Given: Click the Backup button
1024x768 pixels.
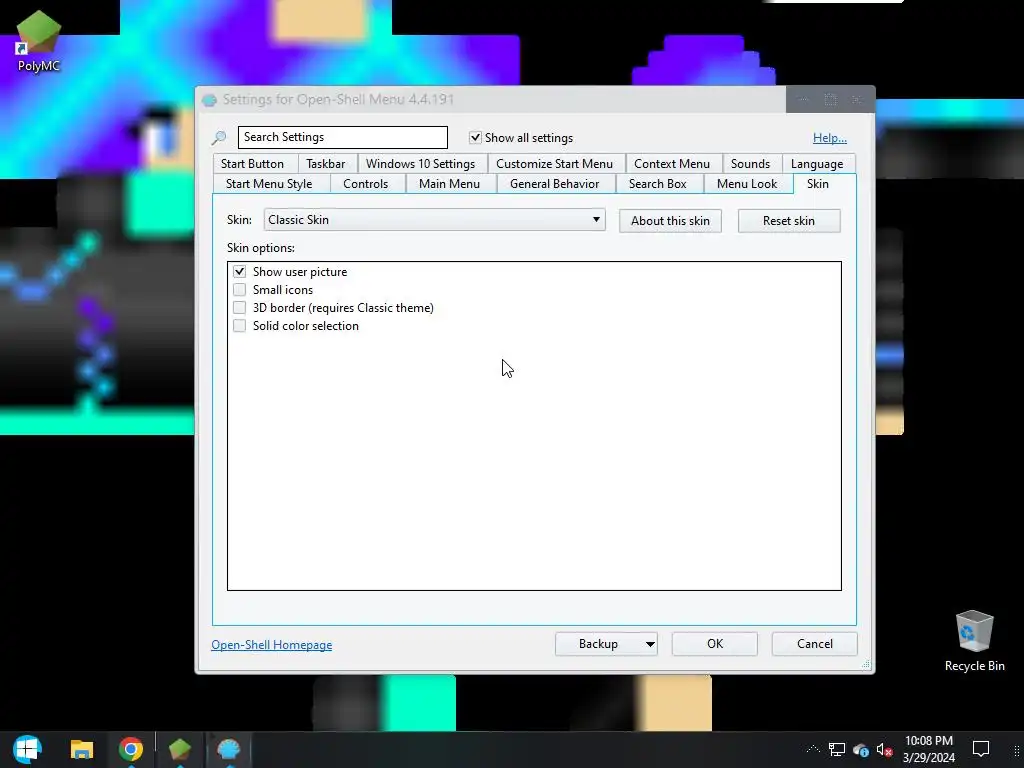Looking at the screenshot, I should click(x=598, y=644).
